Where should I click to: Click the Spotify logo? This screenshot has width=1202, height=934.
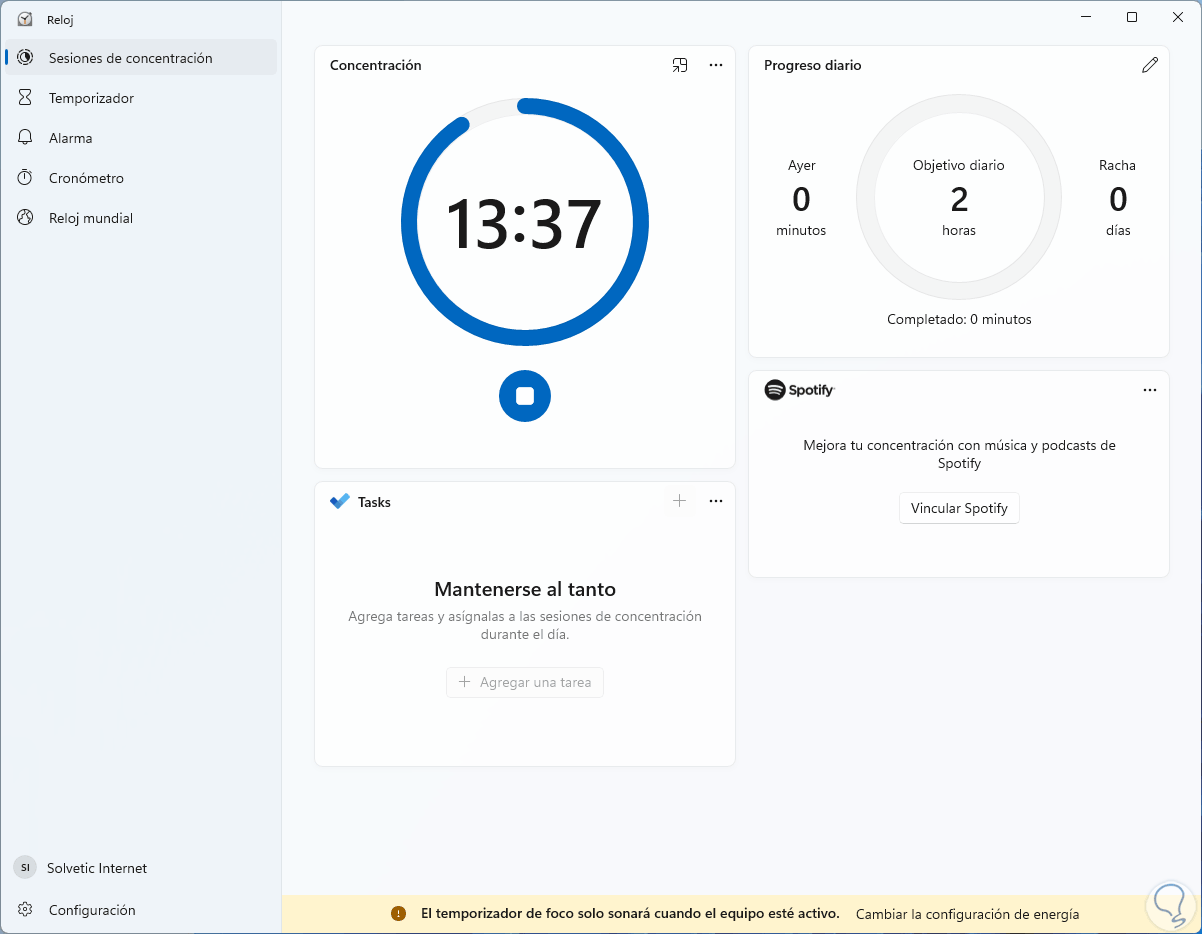[799, 390]
